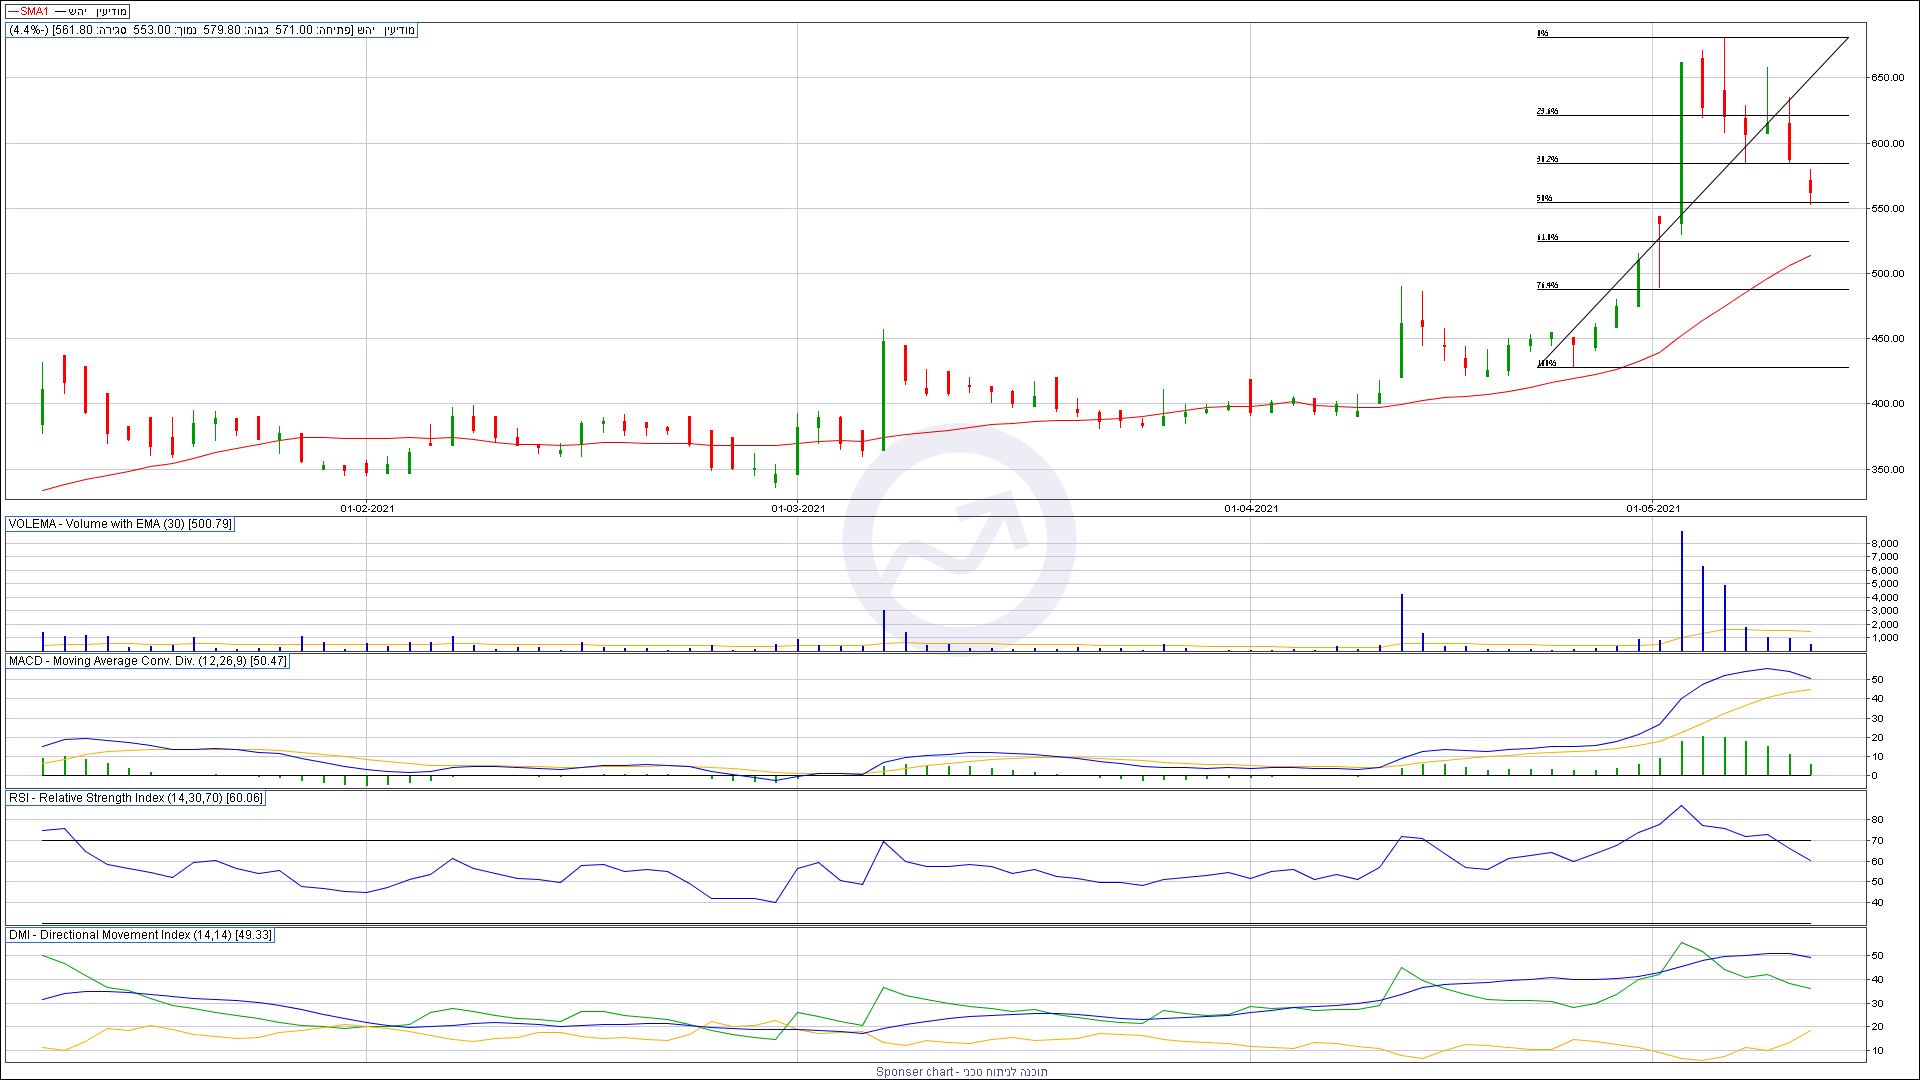The width and height of the screenshot is (1920, 1080).
Task: Click the 61.8% Fibonacci retracement label
Action: 1547,237
